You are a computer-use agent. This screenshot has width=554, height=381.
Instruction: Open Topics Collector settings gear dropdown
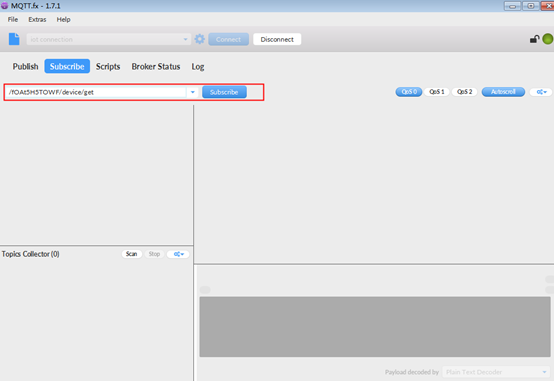click(x=178, y=254)
